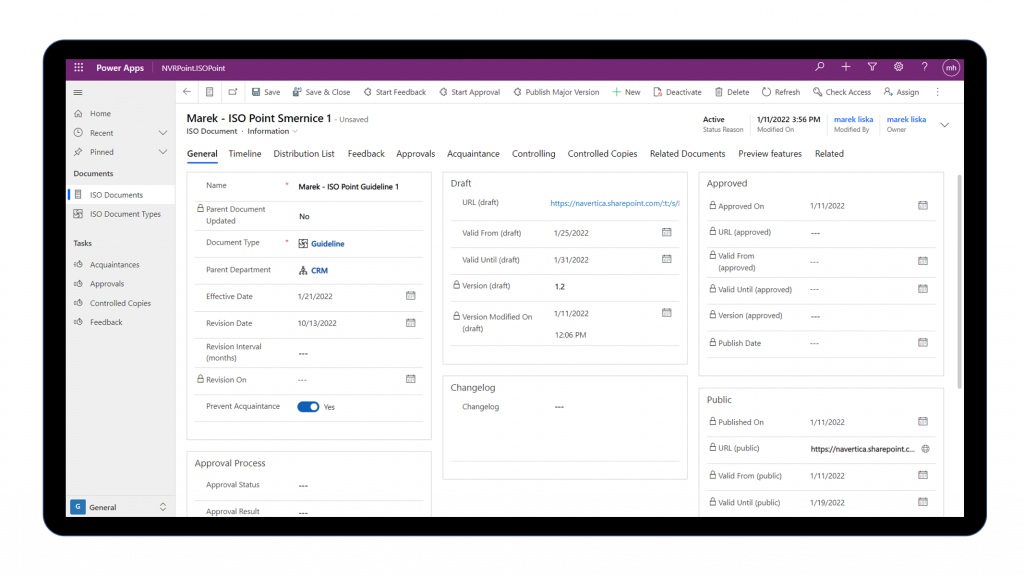
Task: Click Start Approval command
Action: click(x=470, y=92)
